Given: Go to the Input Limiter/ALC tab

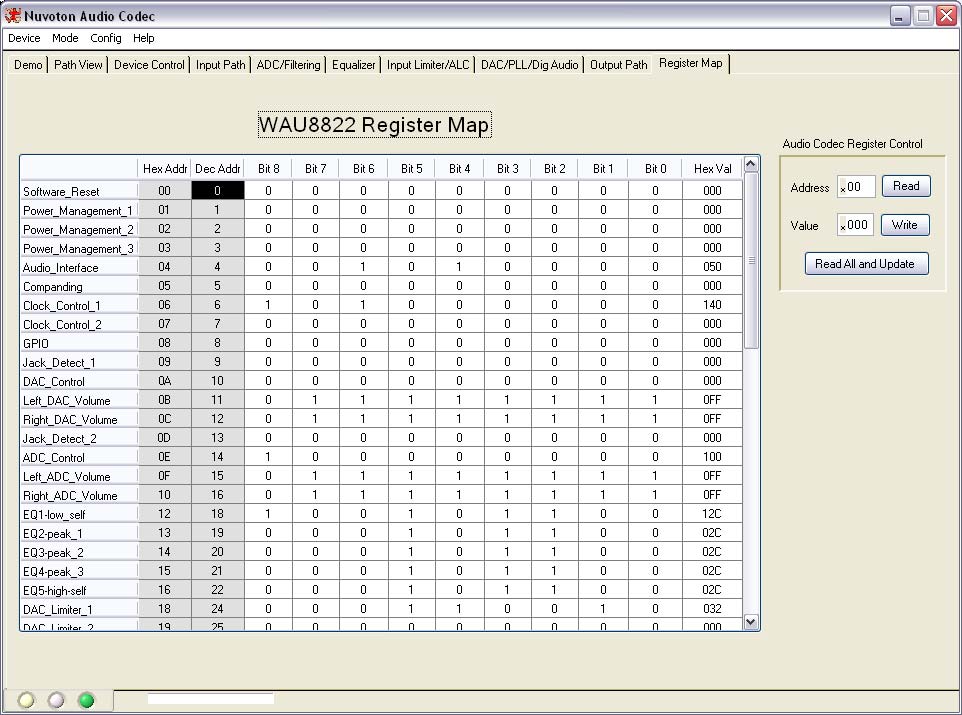Looking at the screenshot, I should click(x=428, y=65).
